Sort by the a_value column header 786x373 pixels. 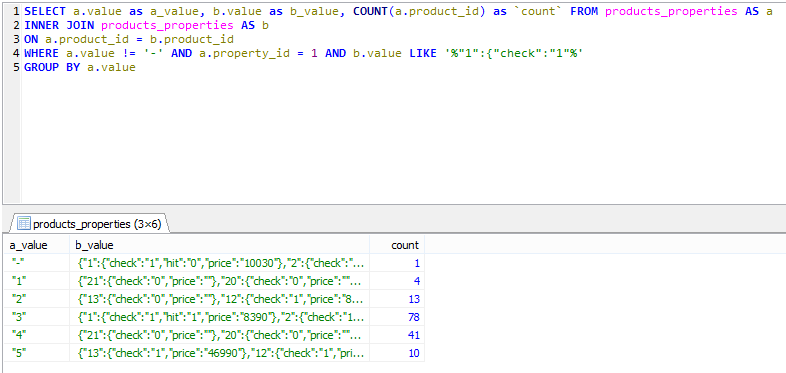tap(36, 245)
